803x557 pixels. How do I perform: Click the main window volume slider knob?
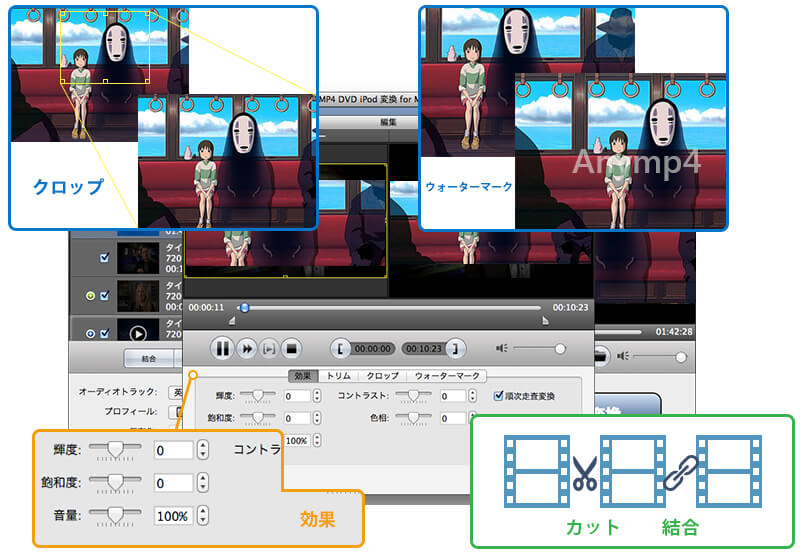[681, 357]
